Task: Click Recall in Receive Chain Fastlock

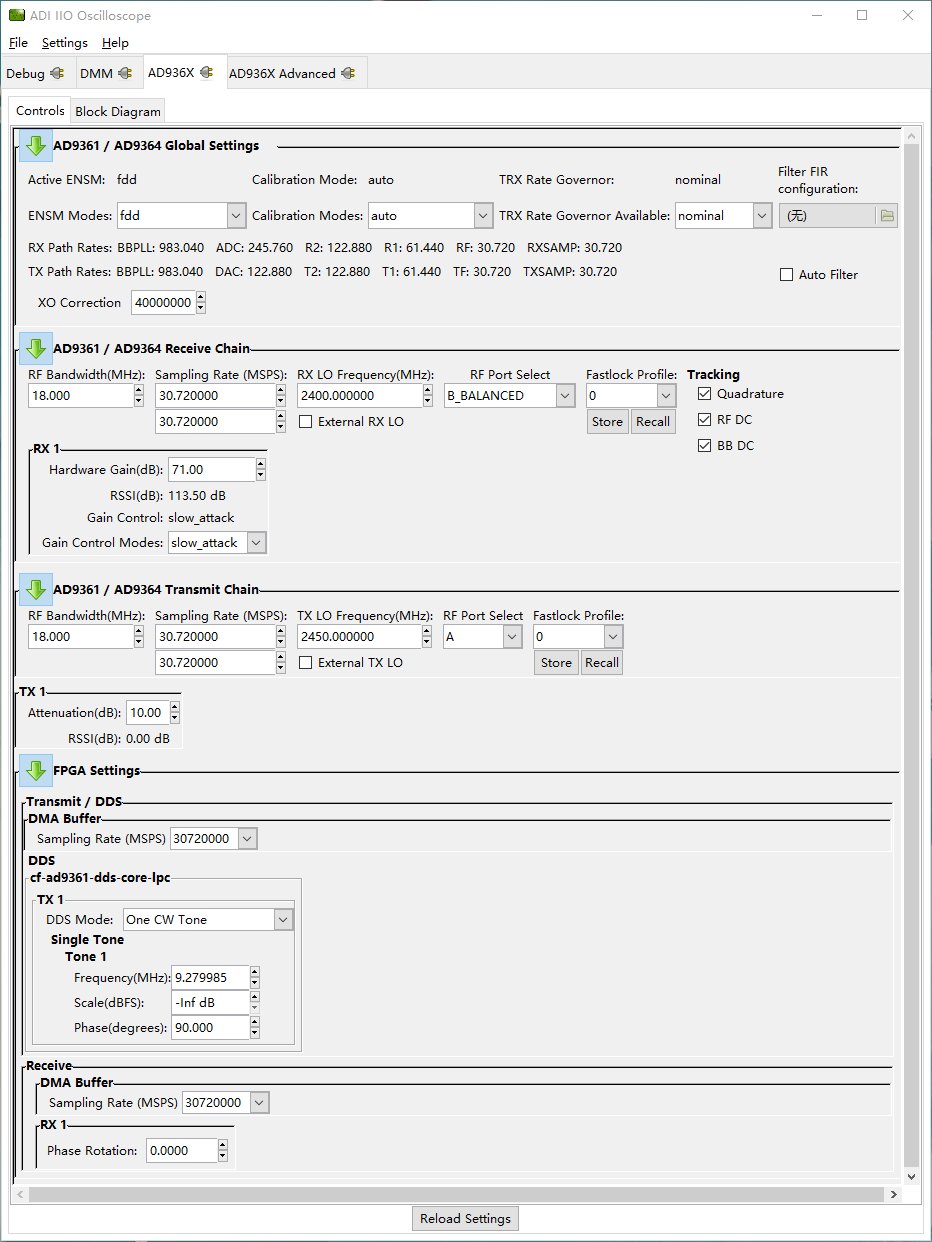Action: (653, 422)
